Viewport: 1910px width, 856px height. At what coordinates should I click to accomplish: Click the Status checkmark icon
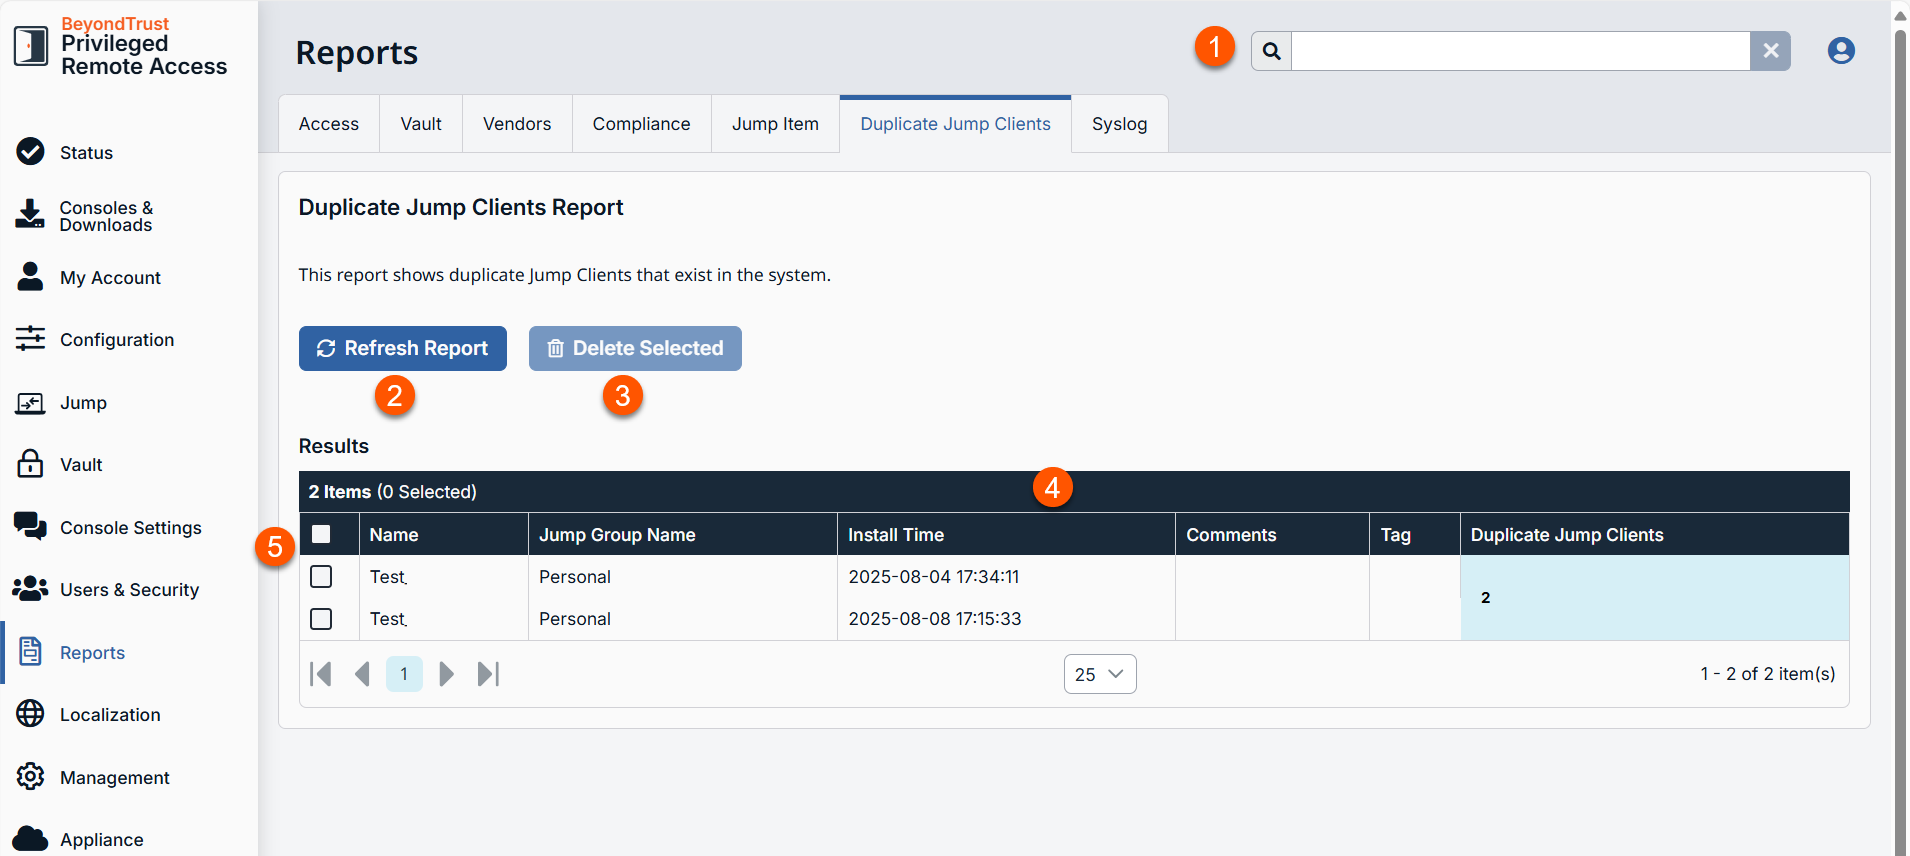pos(31,152)
